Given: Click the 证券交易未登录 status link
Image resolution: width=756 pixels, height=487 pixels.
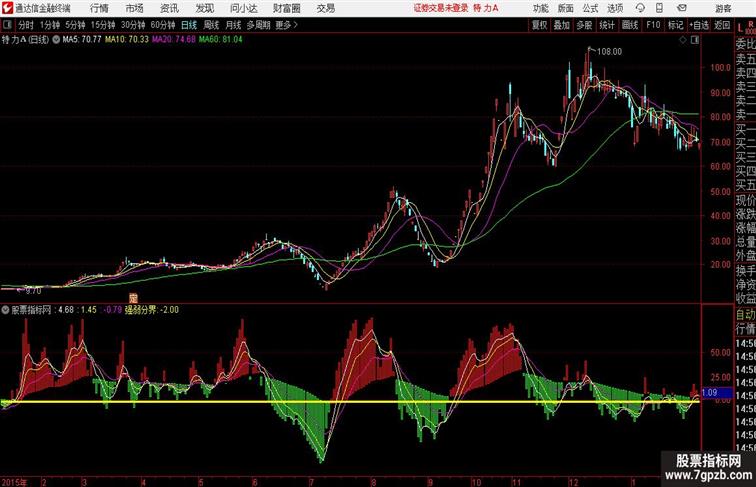Looking at the screenshot, I should [x=441, y=8].
